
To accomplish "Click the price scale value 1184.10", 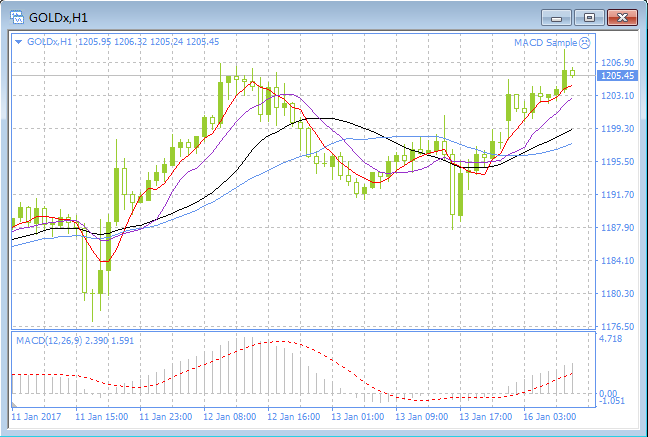I will click(617, 260).
